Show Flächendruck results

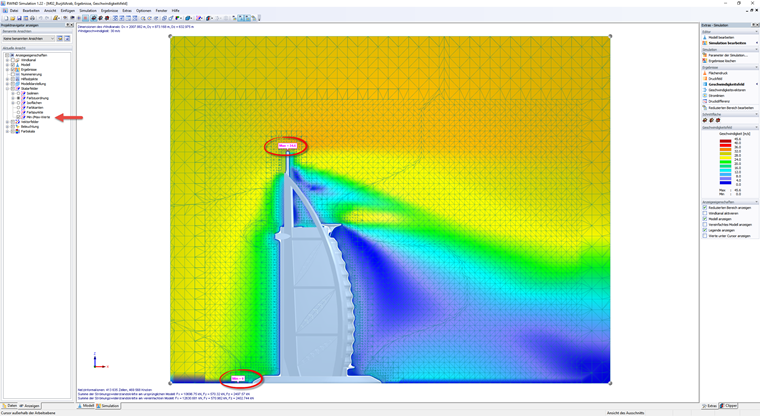[x=718, y=73]
